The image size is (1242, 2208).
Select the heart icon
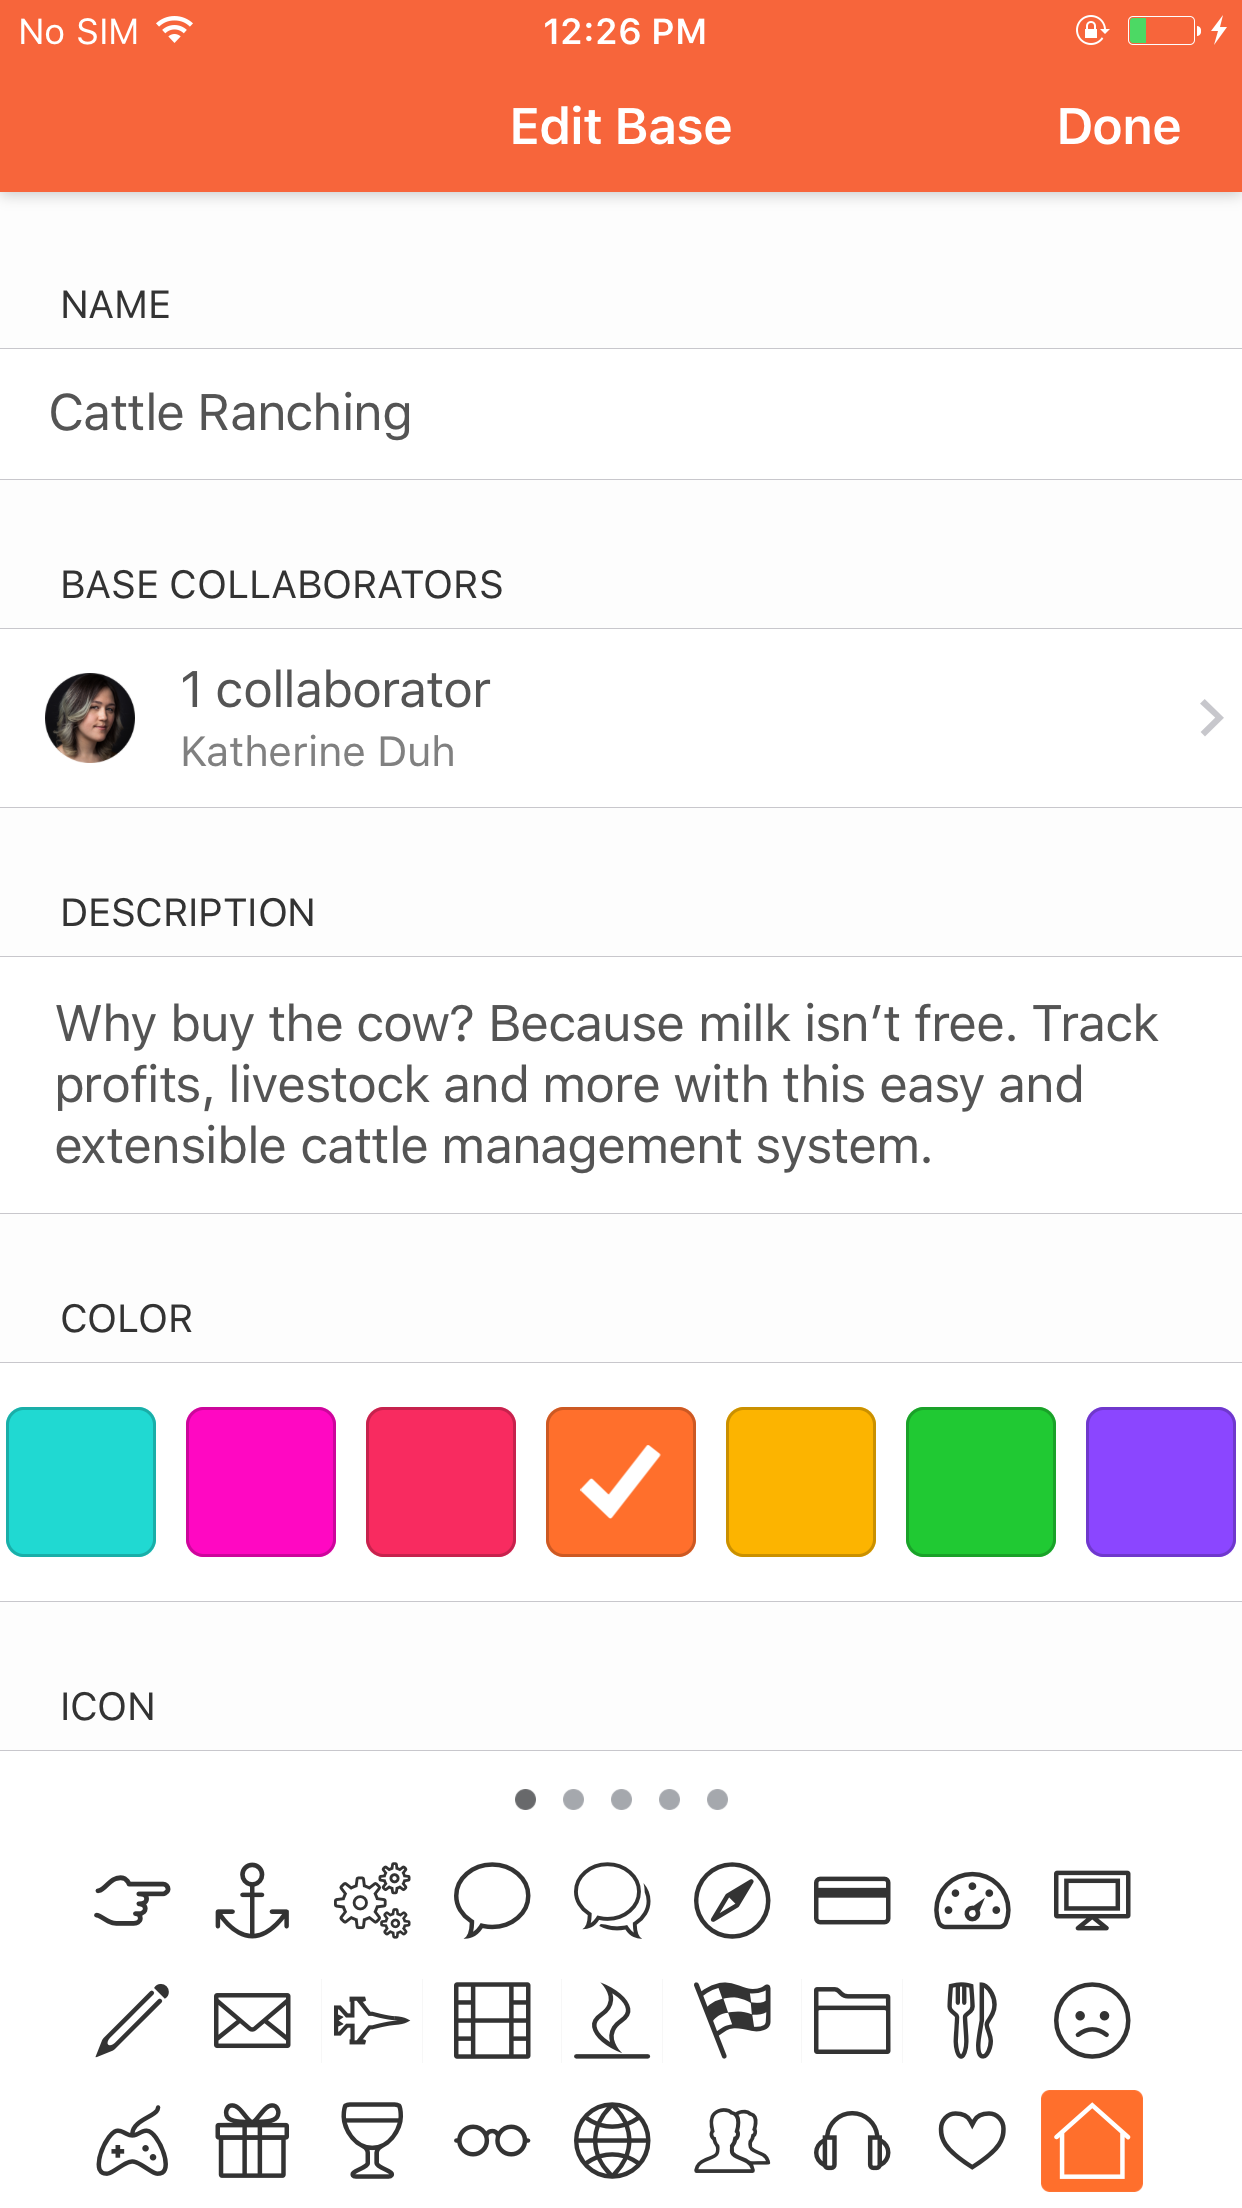(971, 2139)
